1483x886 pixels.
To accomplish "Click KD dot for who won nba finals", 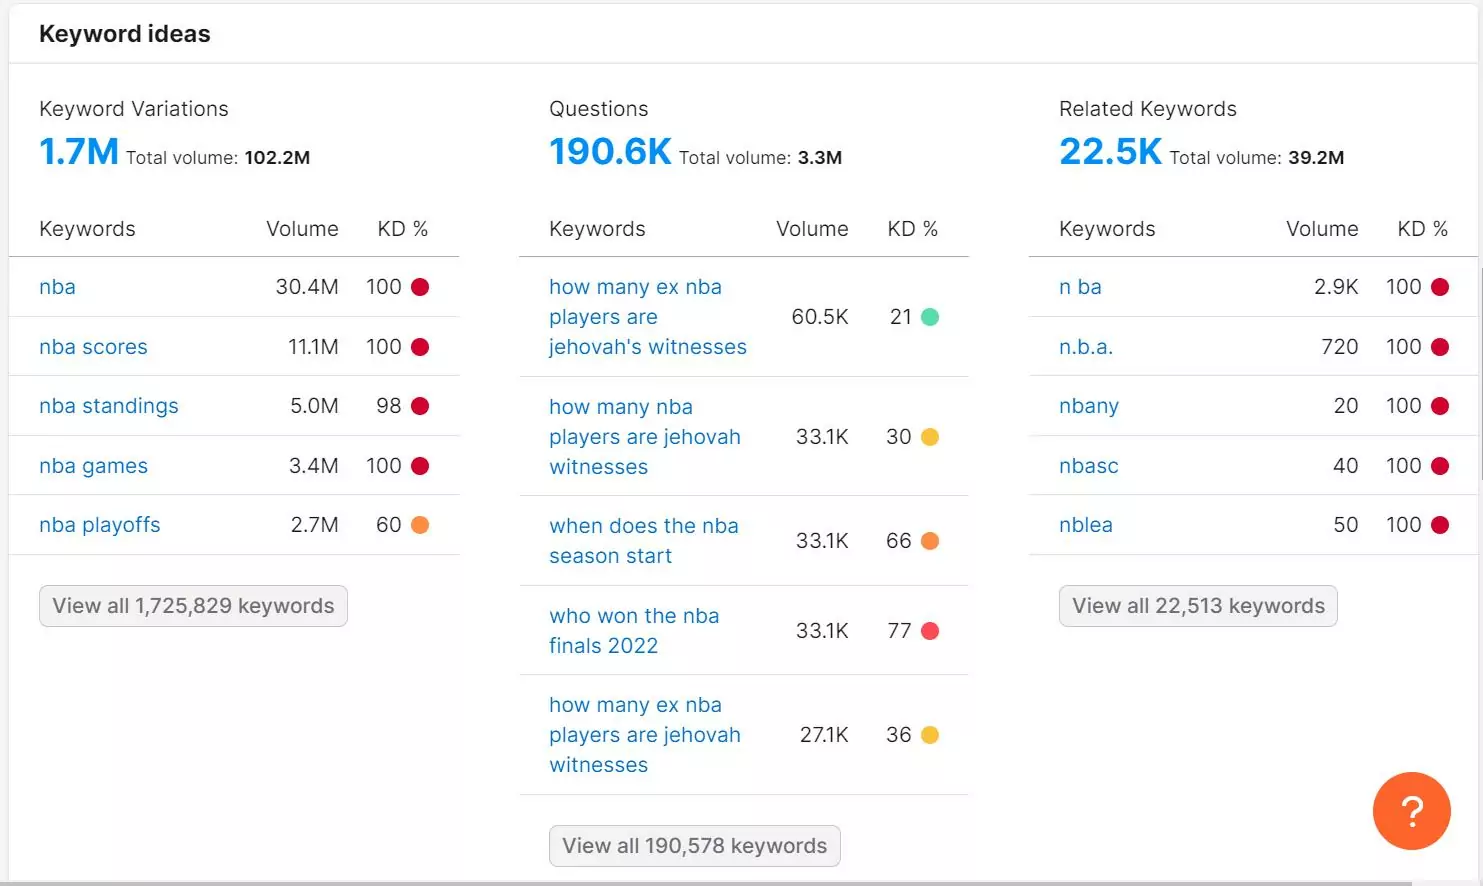I will click(930, 631).
